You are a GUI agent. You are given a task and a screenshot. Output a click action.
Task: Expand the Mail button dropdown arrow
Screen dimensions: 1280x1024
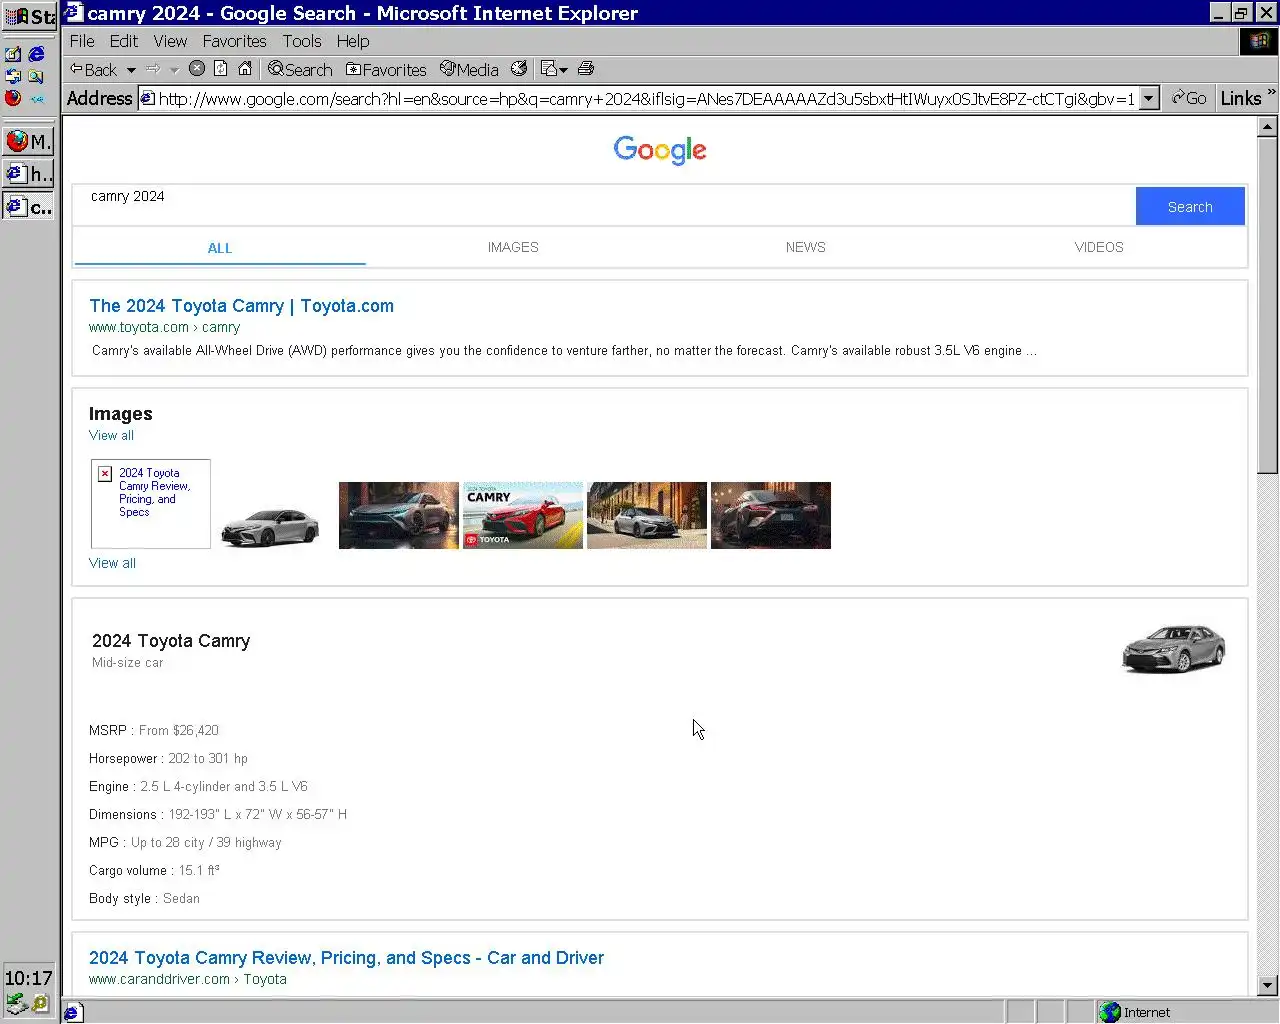(x=564, y=70)
